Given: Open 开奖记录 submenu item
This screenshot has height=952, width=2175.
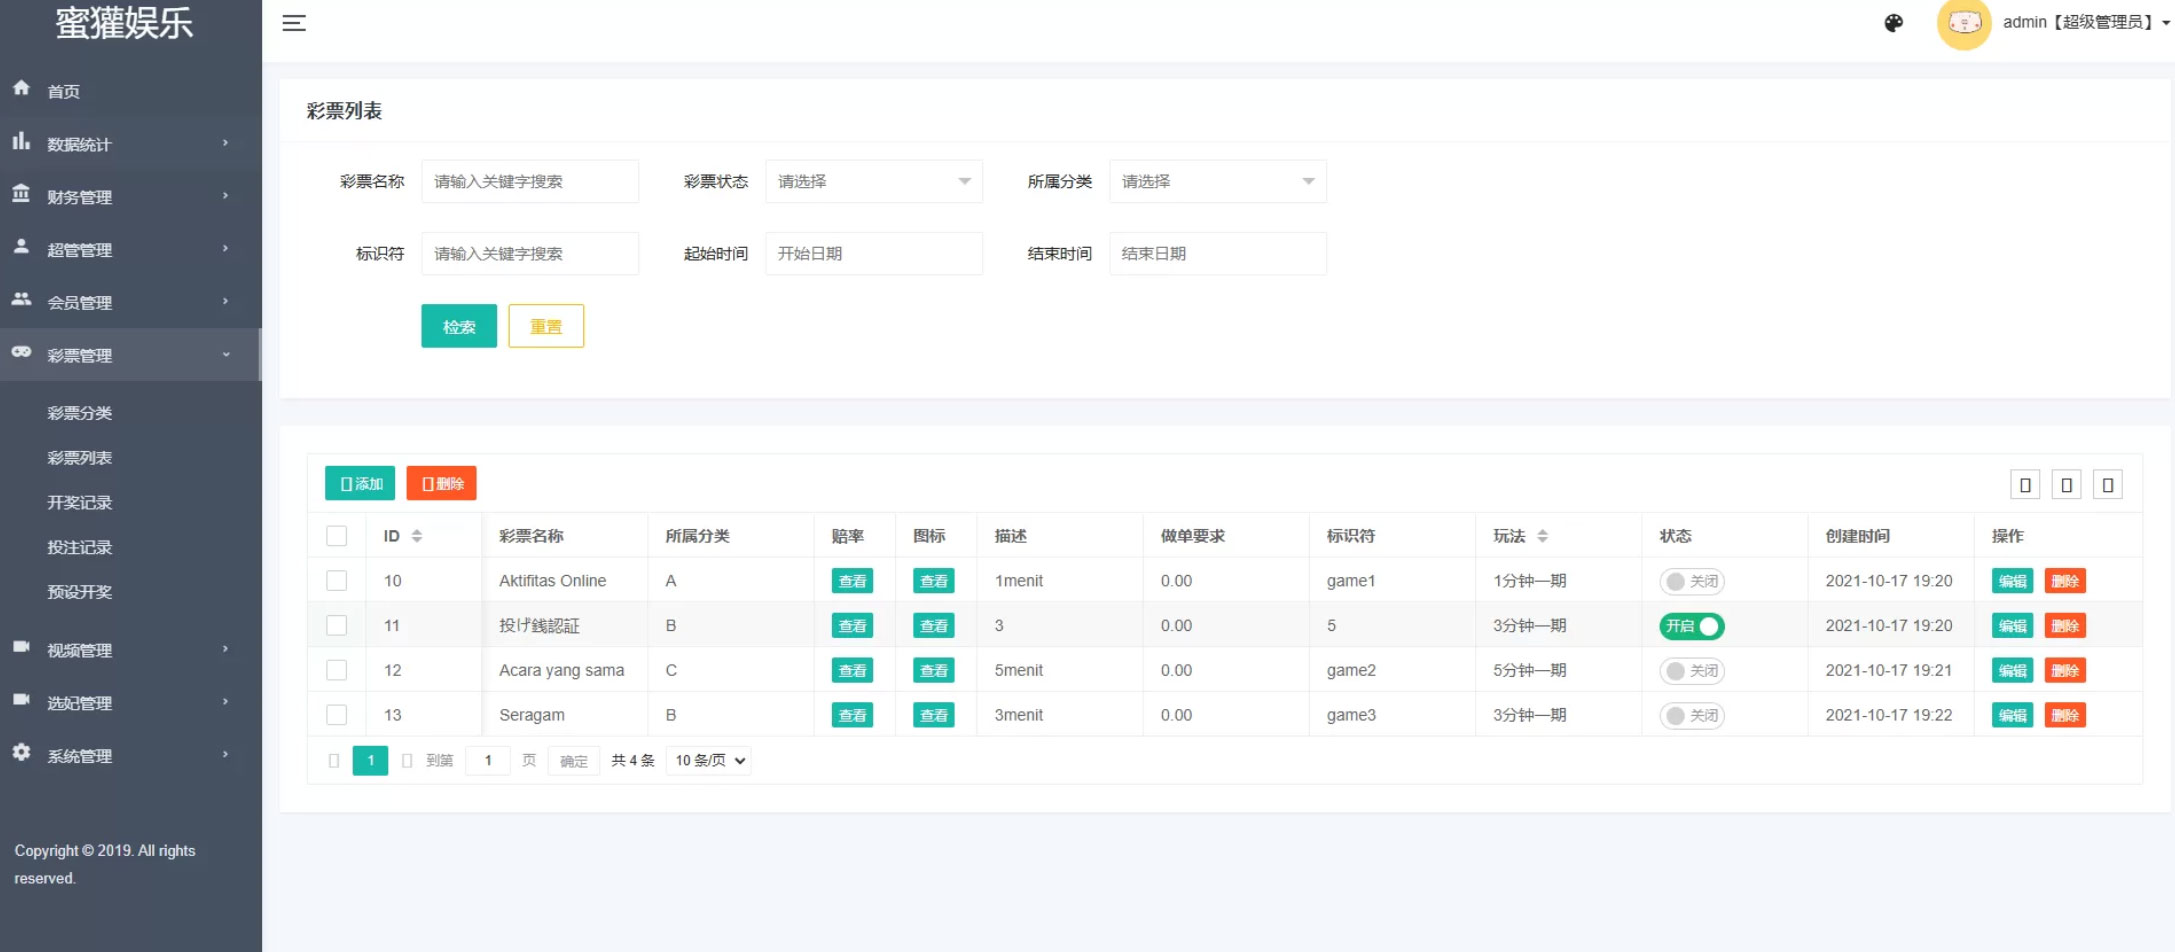Looking at the screenshot, I should point(80,503).
